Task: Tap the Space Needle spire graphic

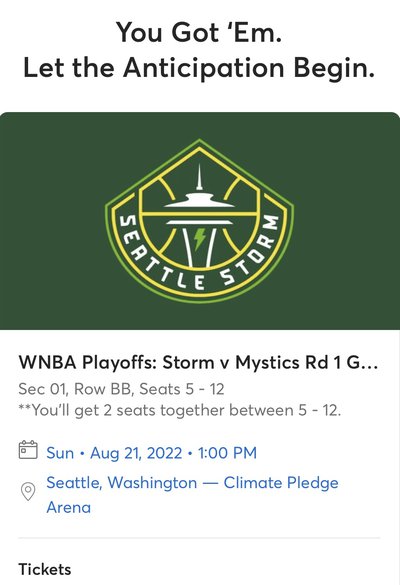Action: coord(199,178)
